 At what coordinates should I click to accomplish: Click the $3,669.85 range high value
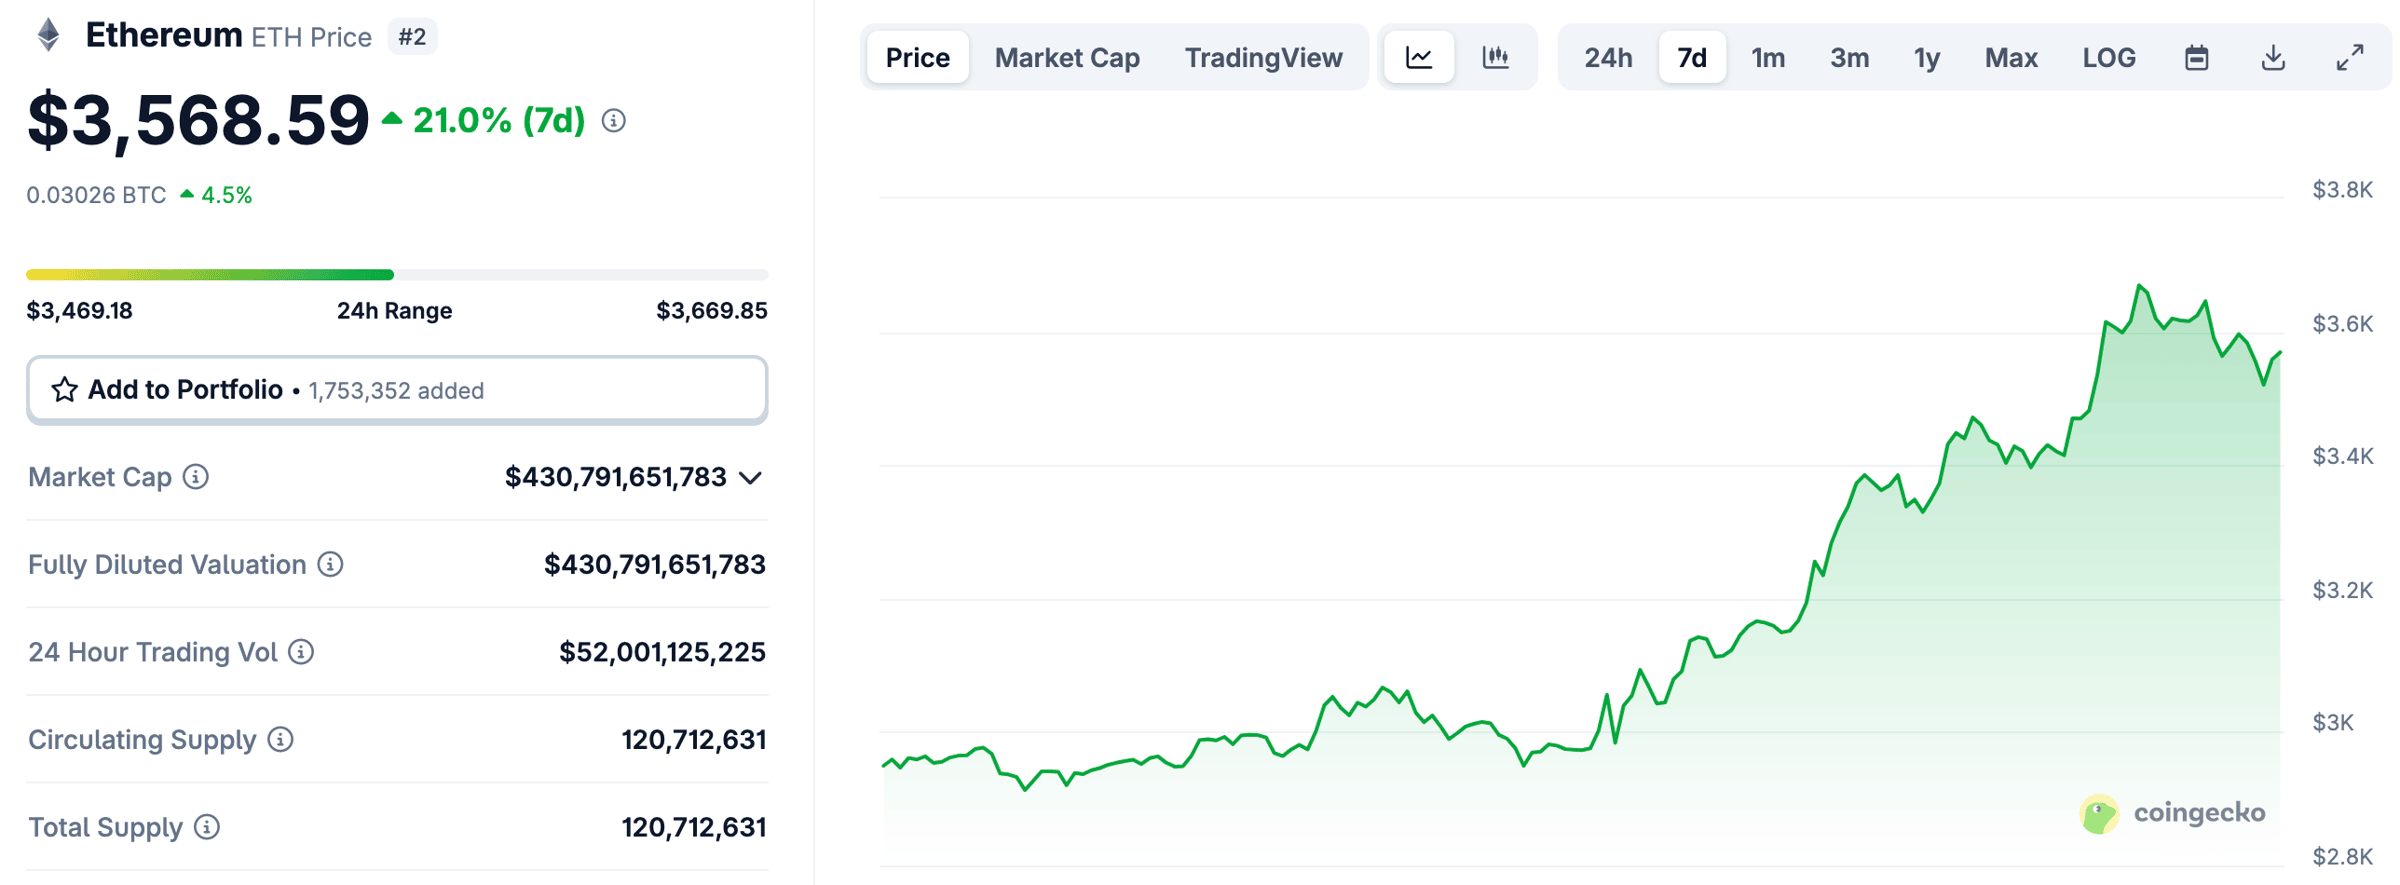[712, 311]
